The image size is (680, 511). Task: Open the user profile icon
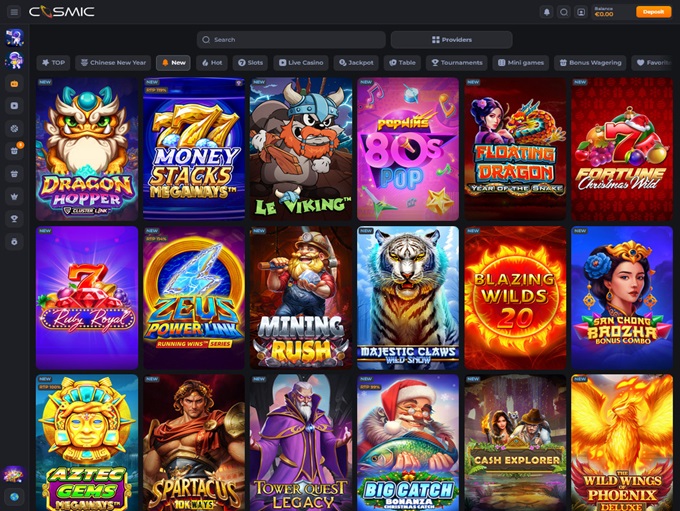pyautogui.click(x=581, y=12)
